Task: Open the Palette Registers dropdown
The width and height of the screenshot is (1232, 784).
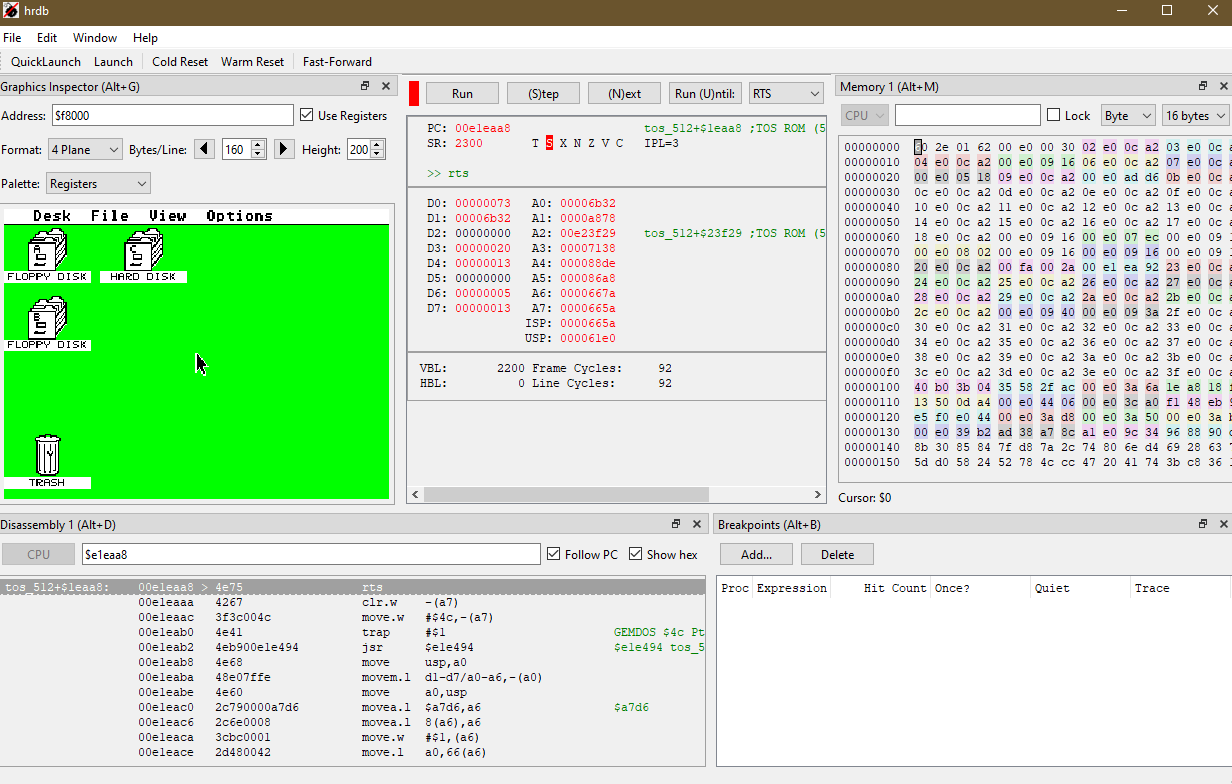Action: coord(99,184)
